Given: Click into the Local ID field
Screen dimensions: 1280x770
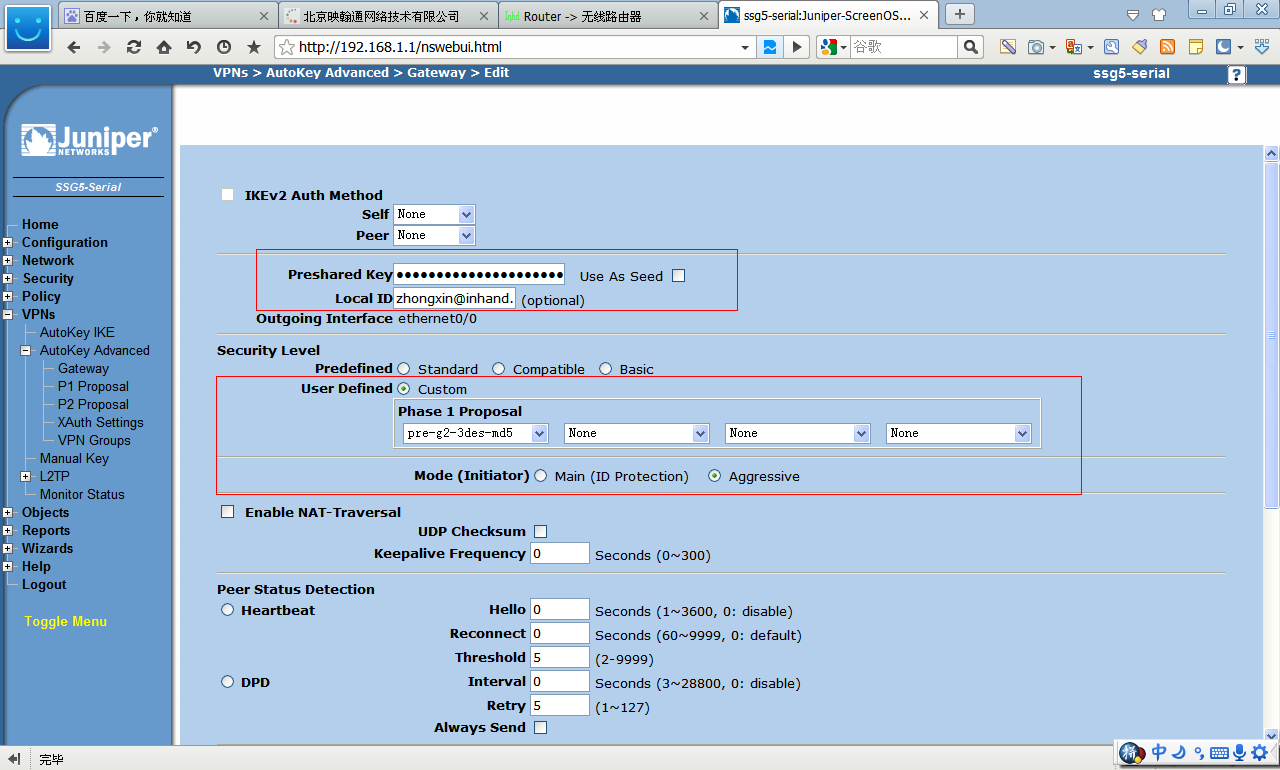Looking at the screenshot, I should click(454, 298).
